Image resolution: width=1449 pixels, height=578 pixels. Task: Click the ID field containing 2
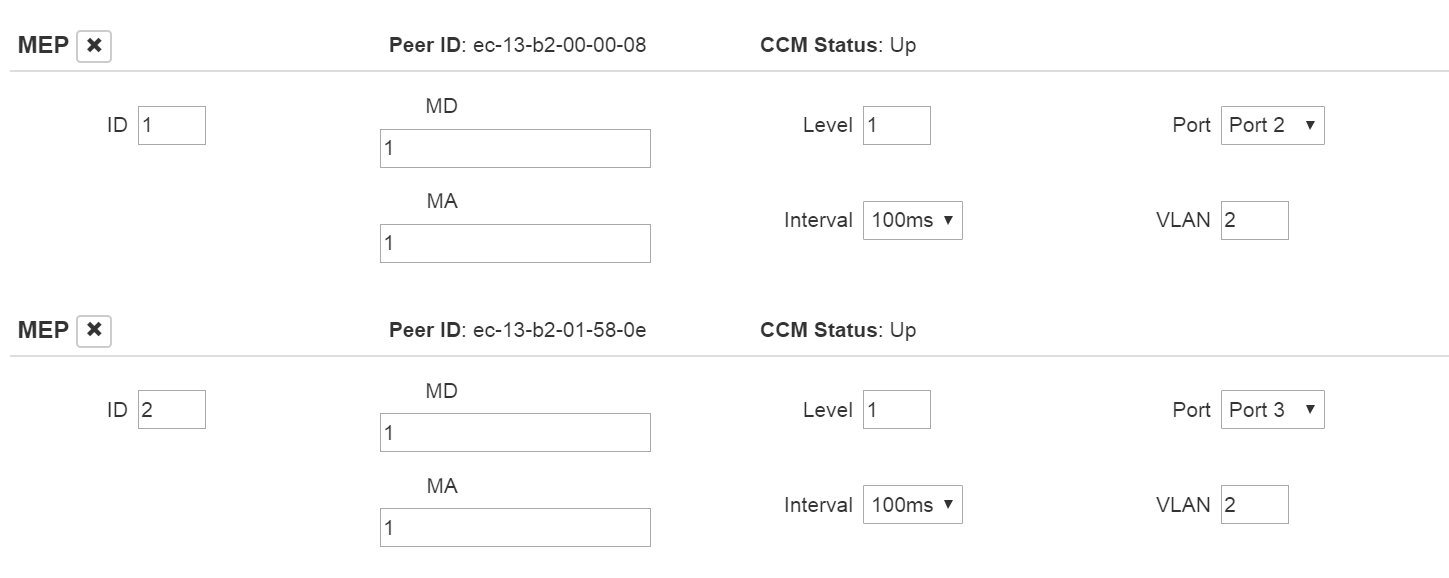[172, 410]
